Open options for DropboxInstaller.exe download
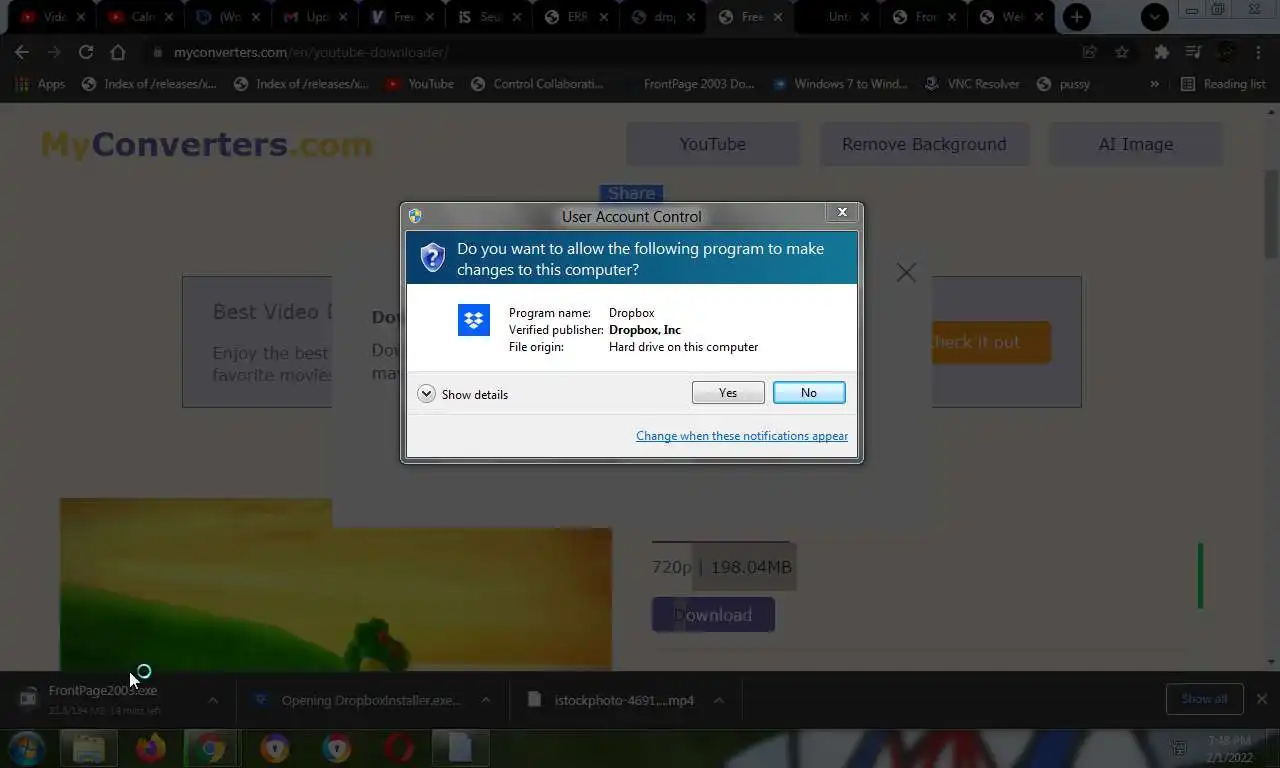This screenshot has height=768, width=1280. point(486,700)
